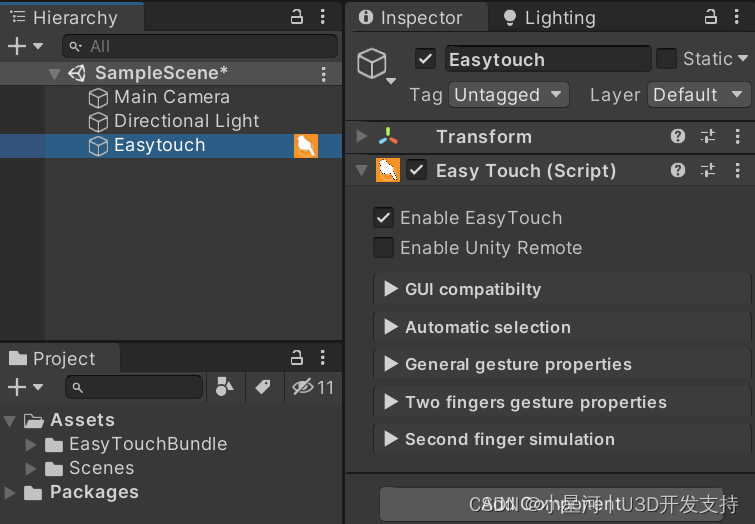
Task: Uncheck the Enable EasyTouch checkbox
Action: 383,218
